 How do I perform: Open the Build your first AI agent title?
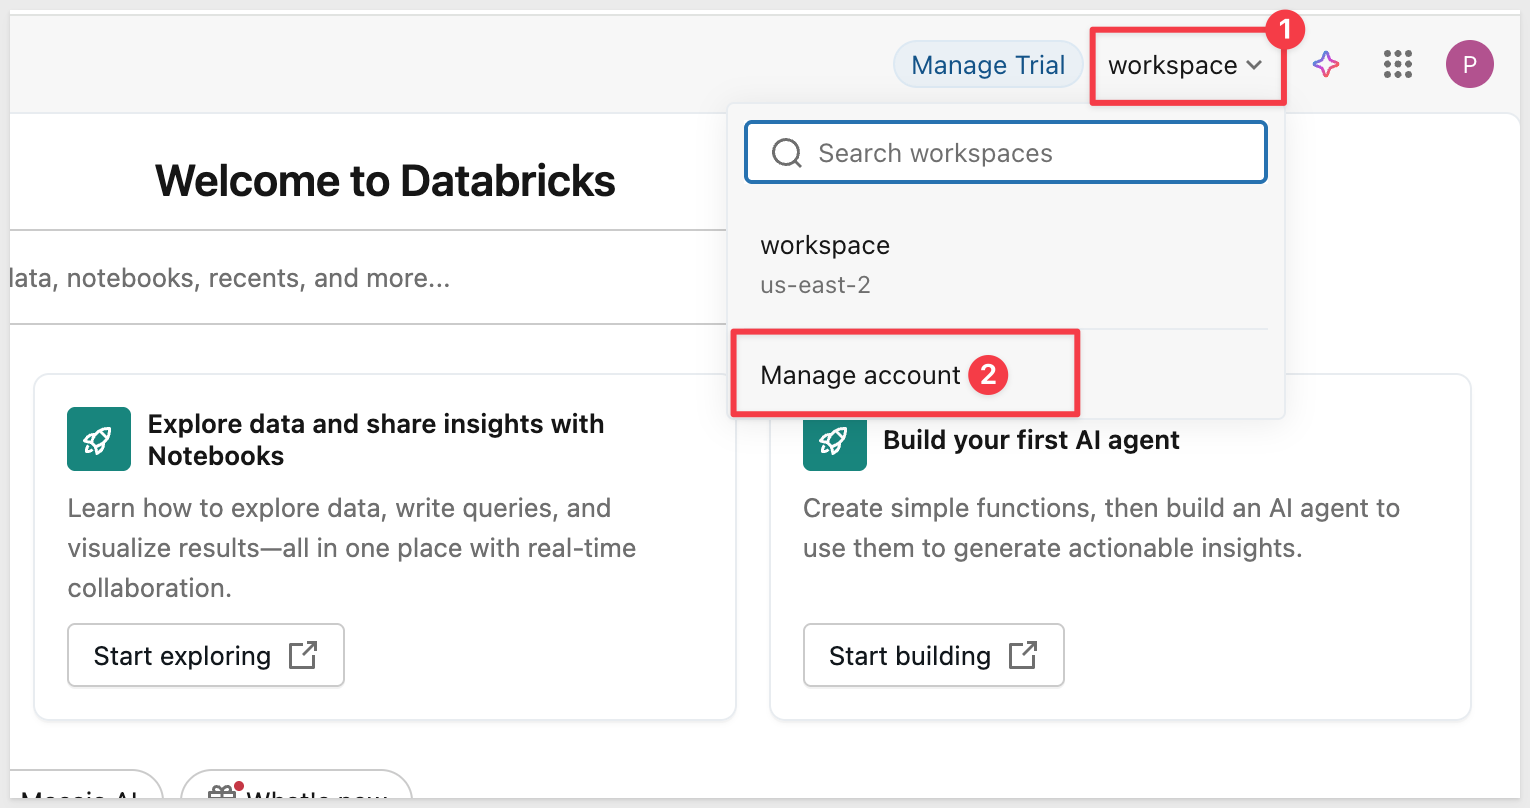1031,440
